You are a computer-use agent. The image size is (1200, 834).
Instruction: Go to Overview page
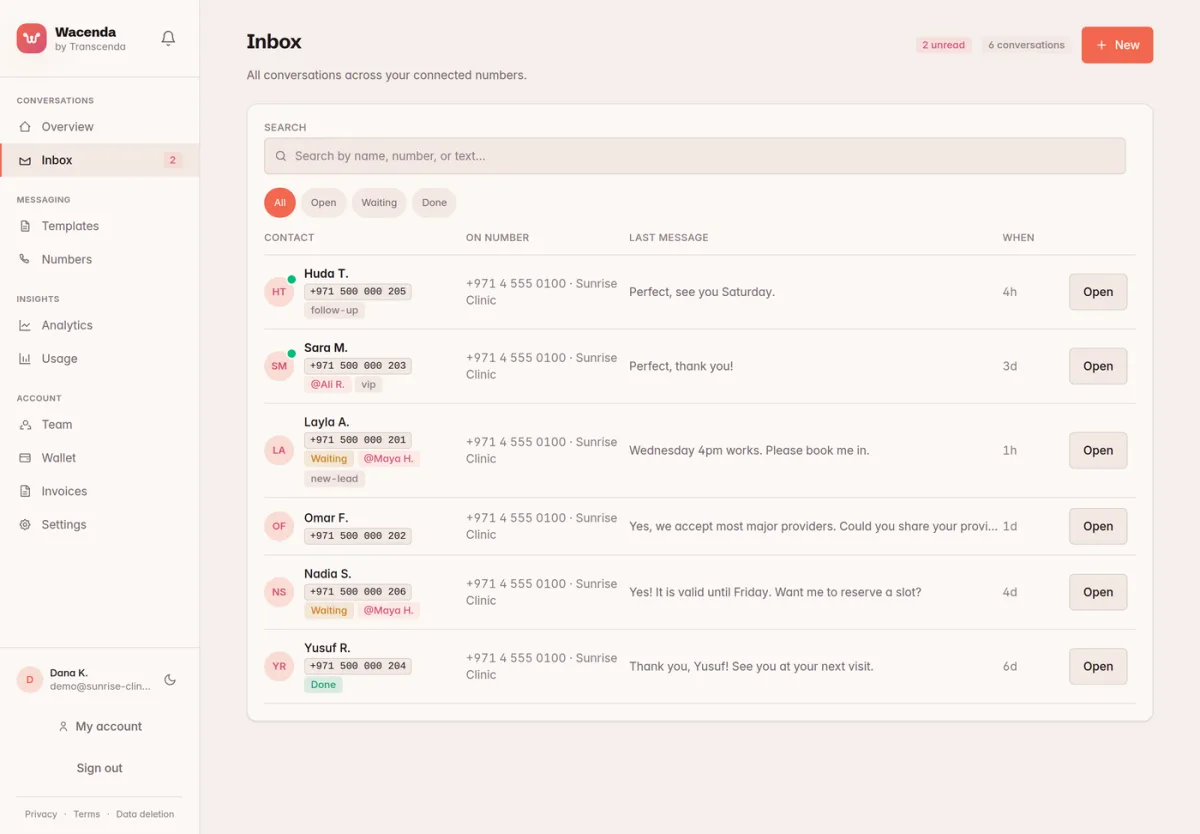pos(100,127)
